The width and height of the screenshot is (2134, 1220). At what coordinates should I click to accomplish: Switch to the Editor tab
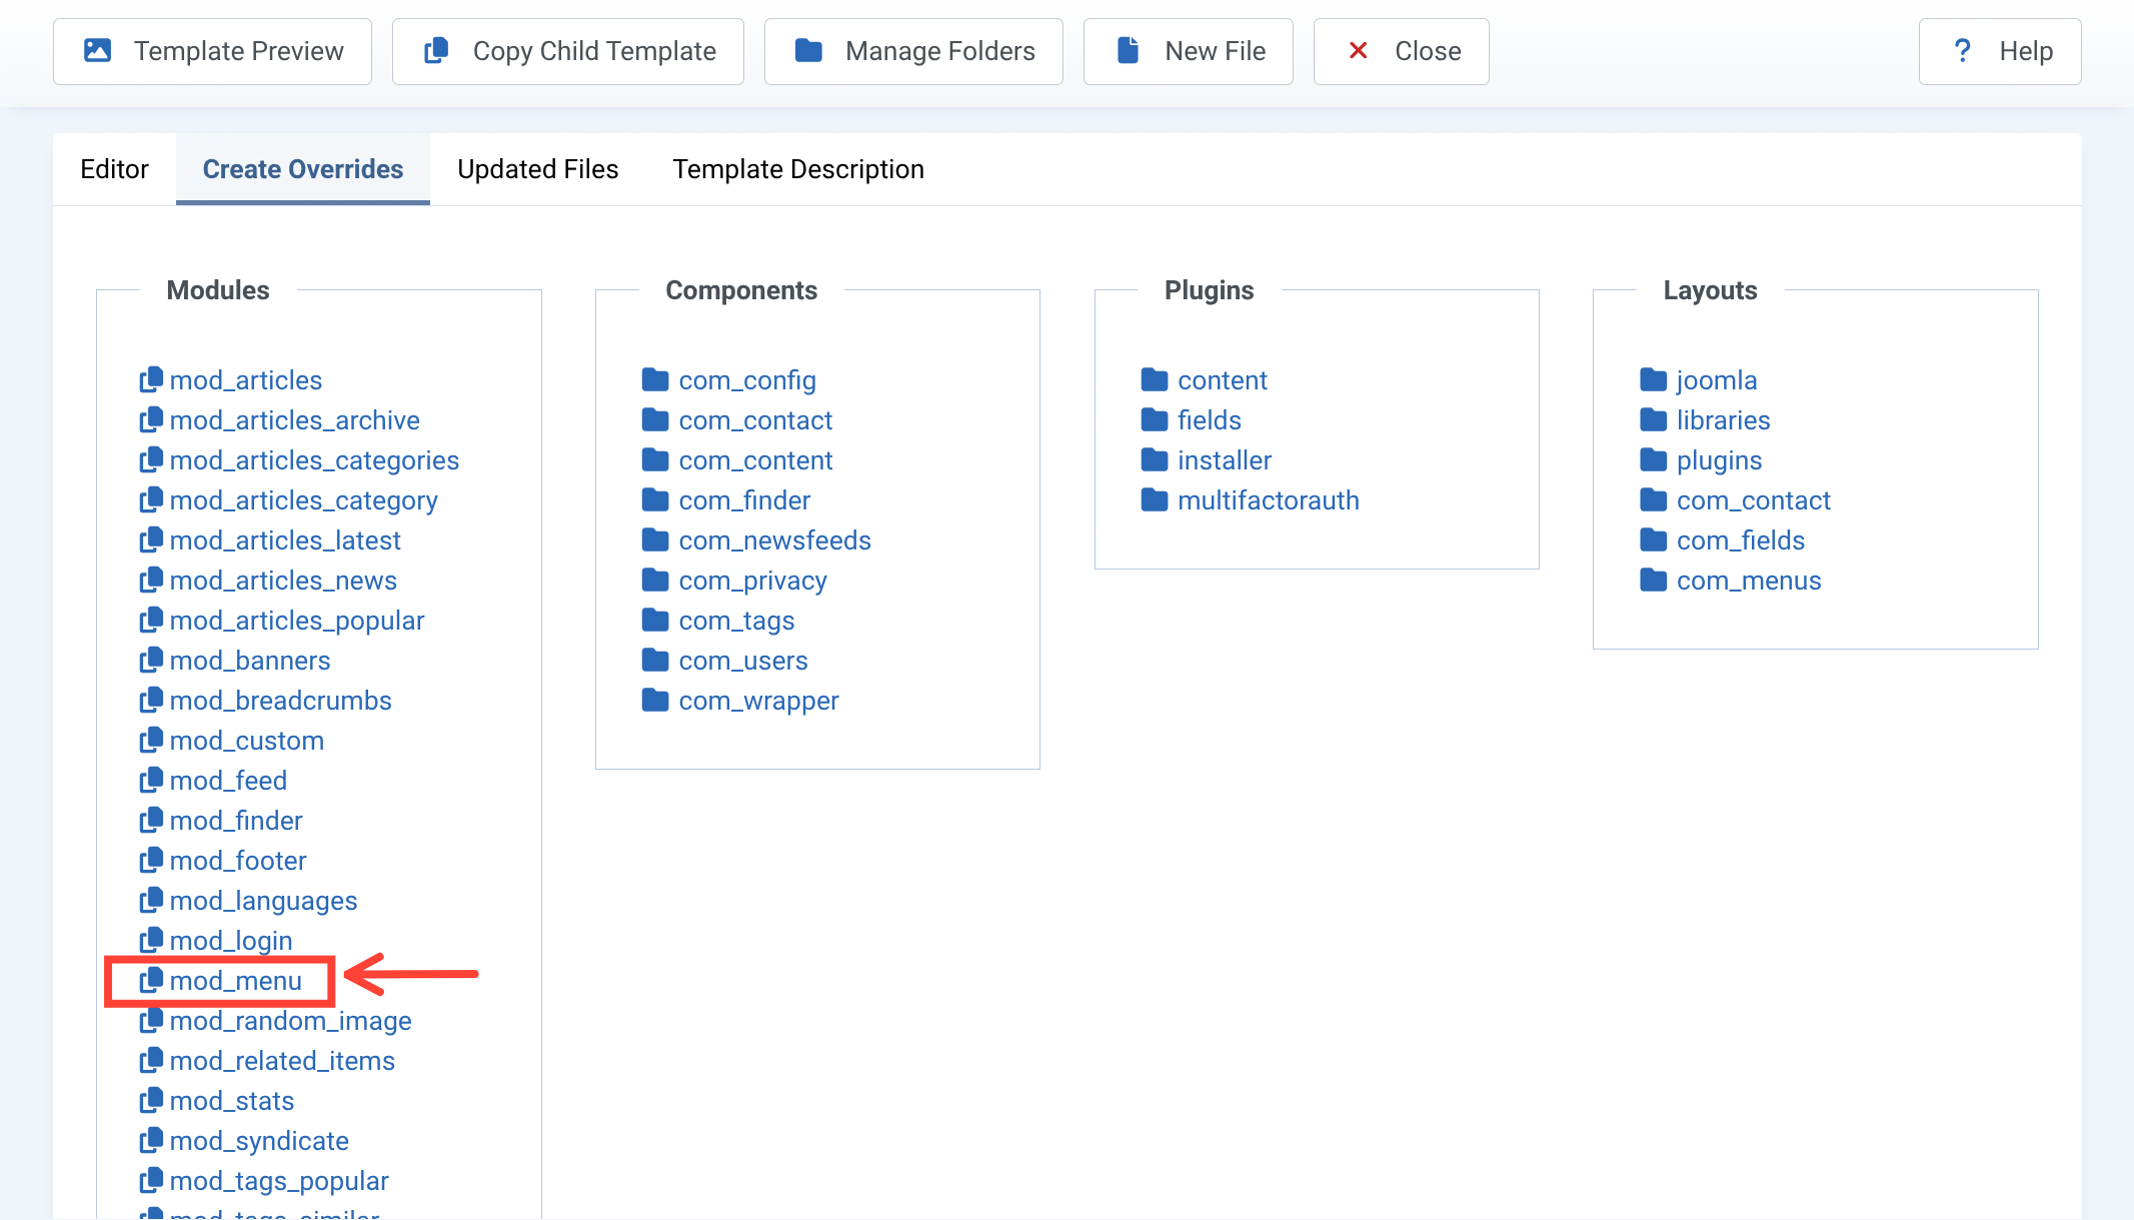pos(114,169)
